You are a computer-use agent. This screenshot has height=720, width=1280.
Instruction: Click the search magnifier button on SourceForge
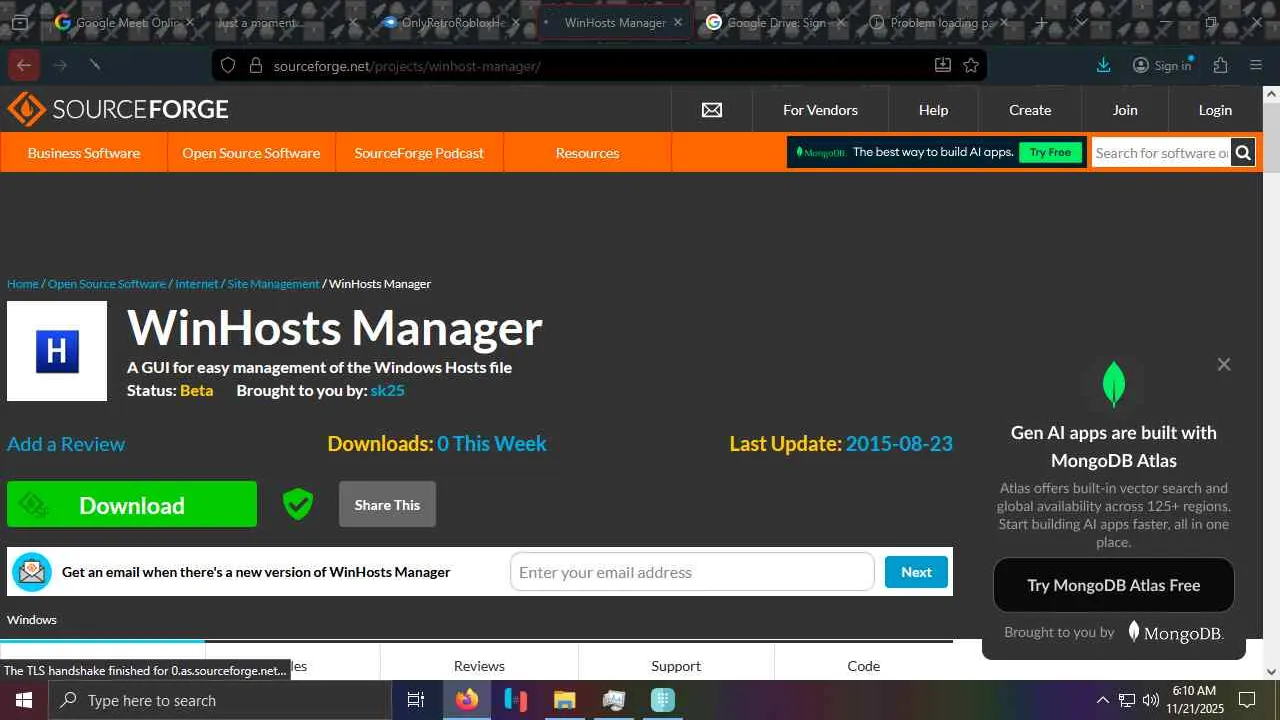point(1243,153)
